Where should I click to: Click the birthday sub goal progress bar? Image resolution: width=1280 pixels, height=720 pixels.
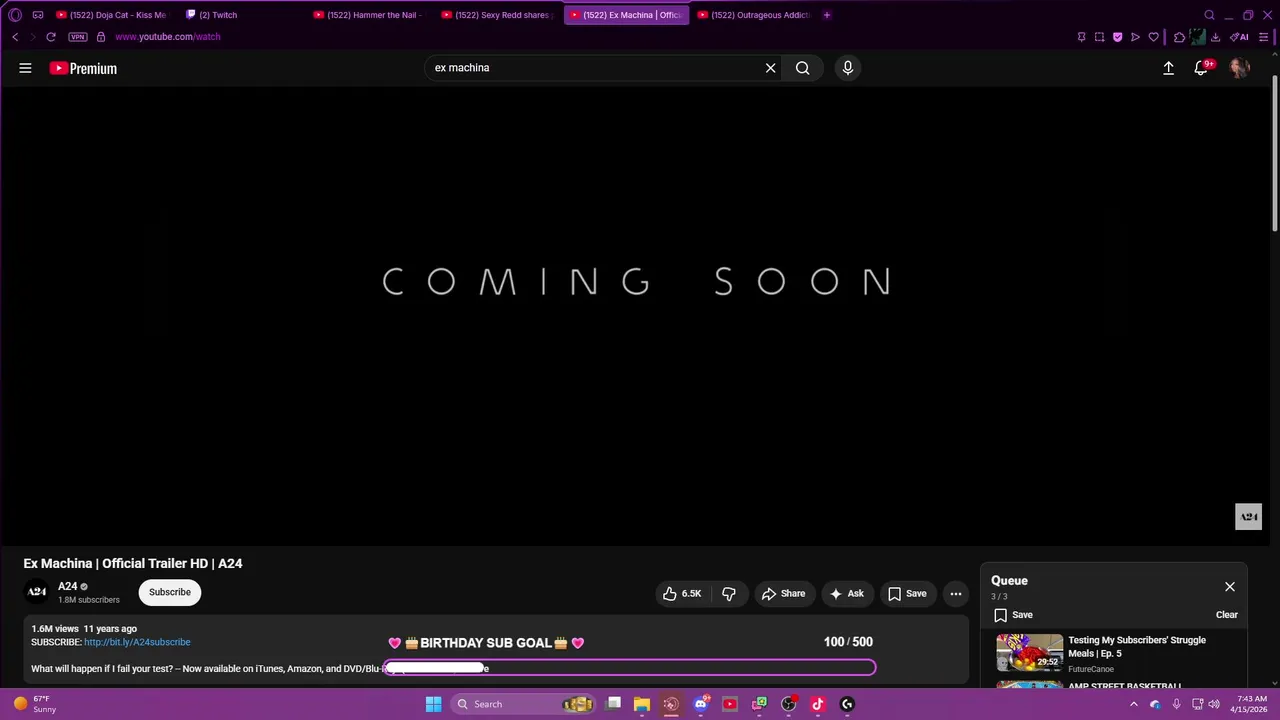point(630,667)
